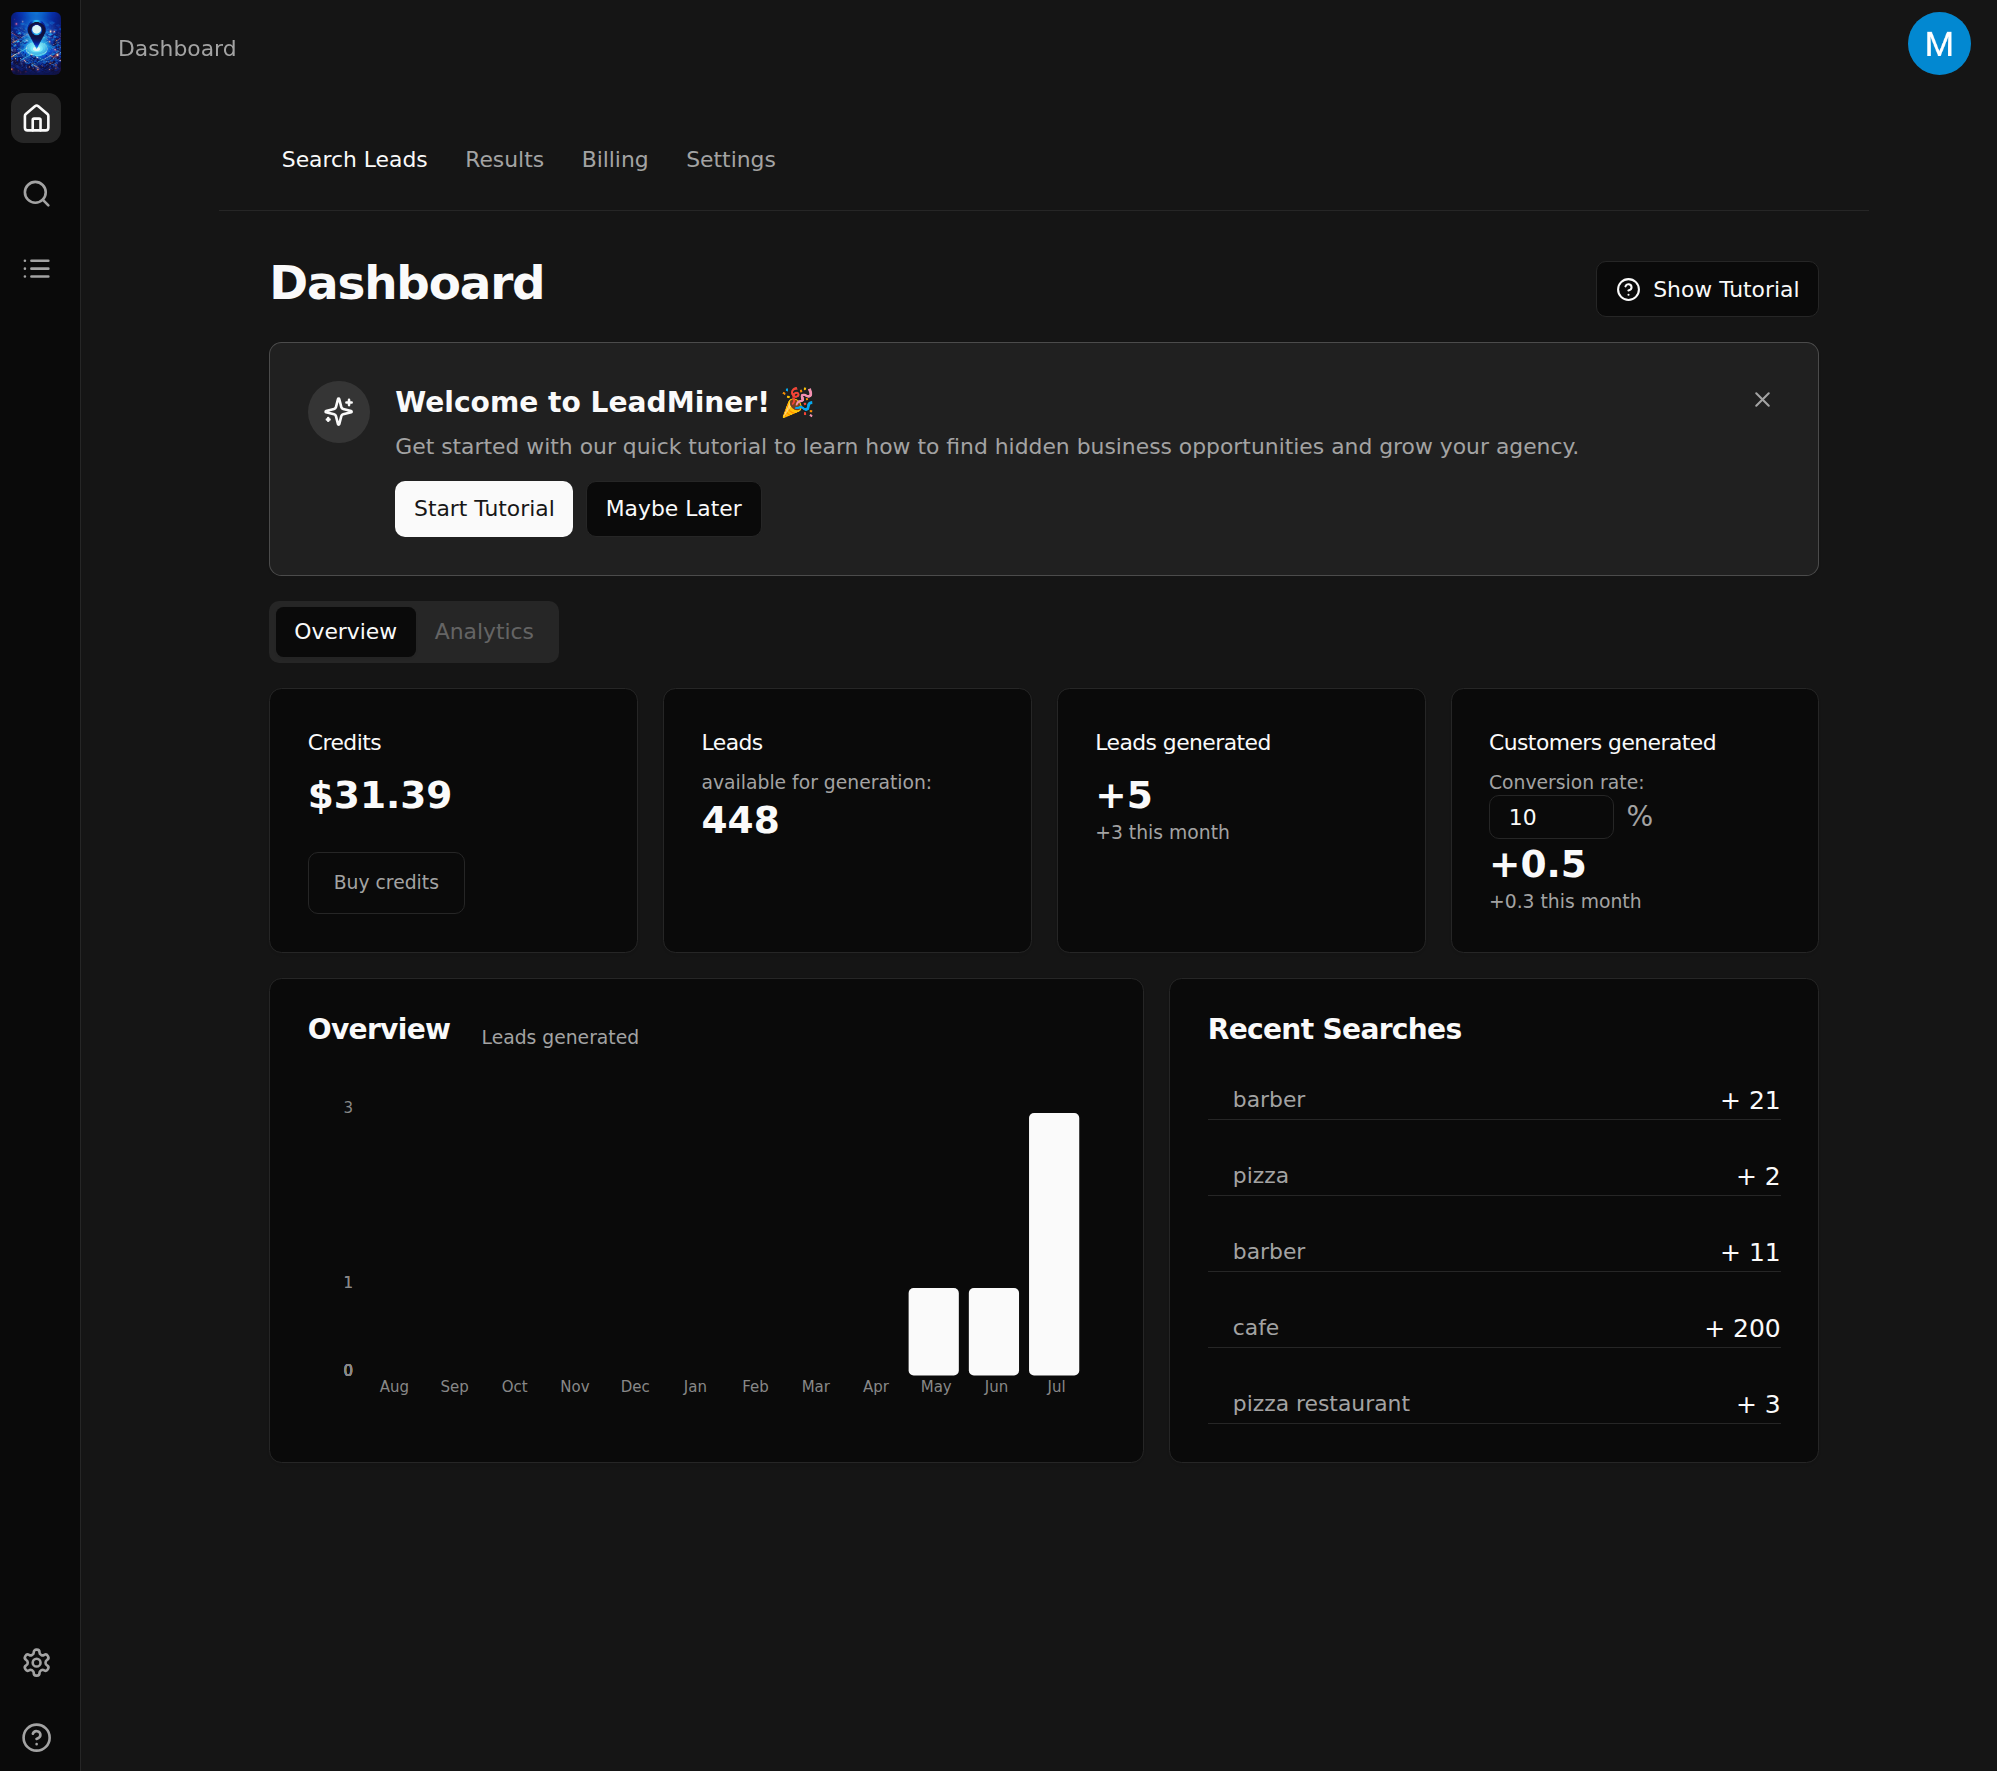Image resolution: width=1997 pixels, height=1771 pixels.
Task: Switch to the Analytics tab
Action: (x=484, y=631)
